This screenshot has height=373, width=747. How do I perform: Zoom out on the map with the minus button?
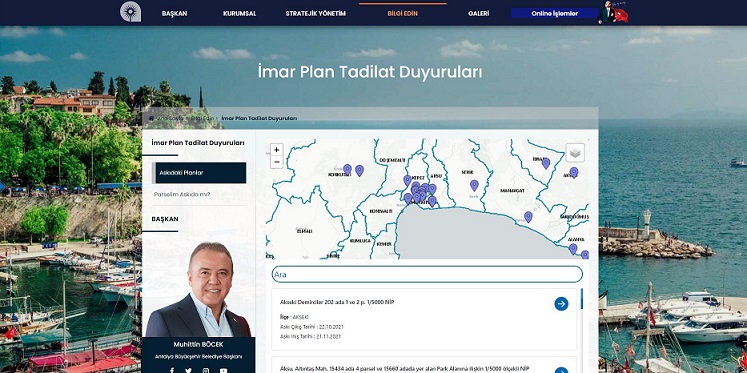tap(276, 162)
